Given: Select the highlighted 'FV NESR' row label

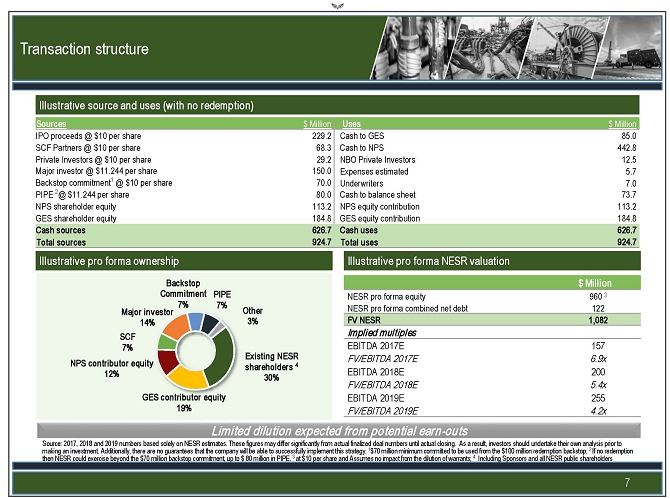Looking at the screenshot, I should click(x=364, y=320).
